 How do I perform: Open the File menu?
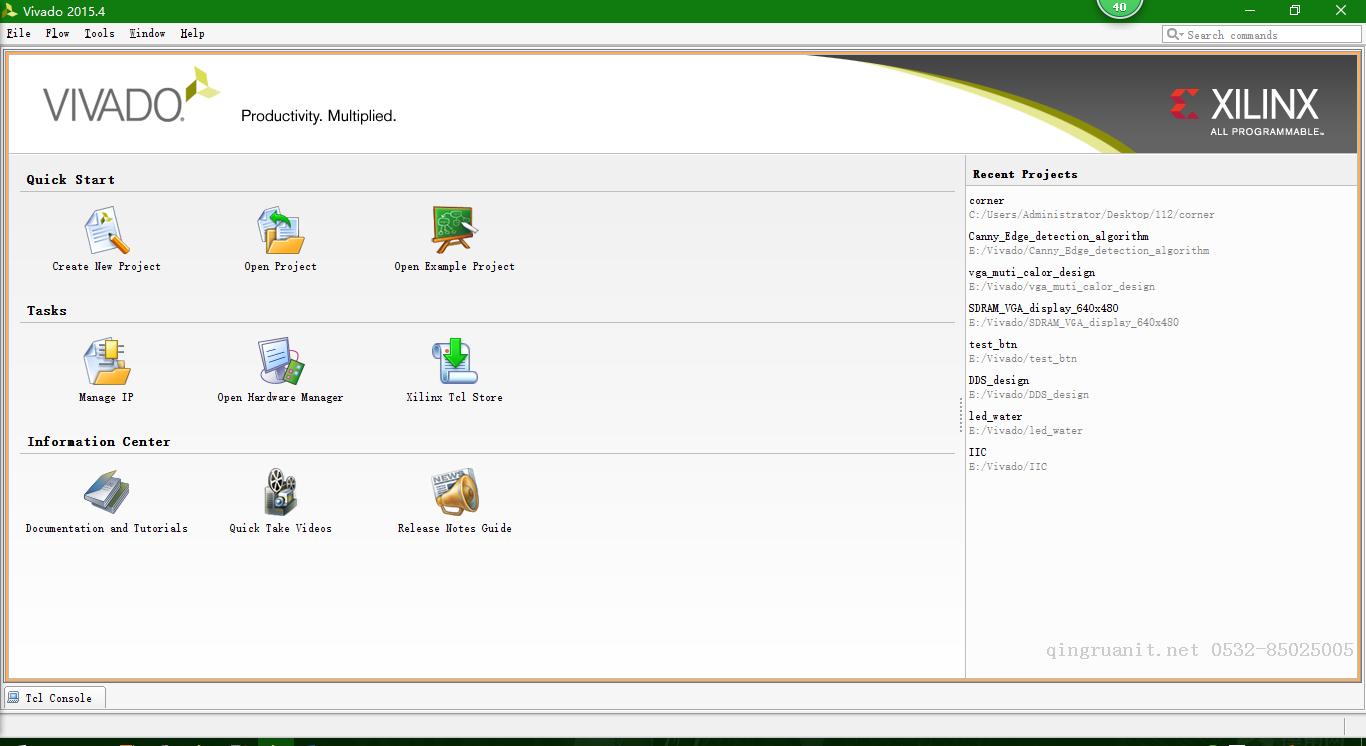[x=18, y=33]
